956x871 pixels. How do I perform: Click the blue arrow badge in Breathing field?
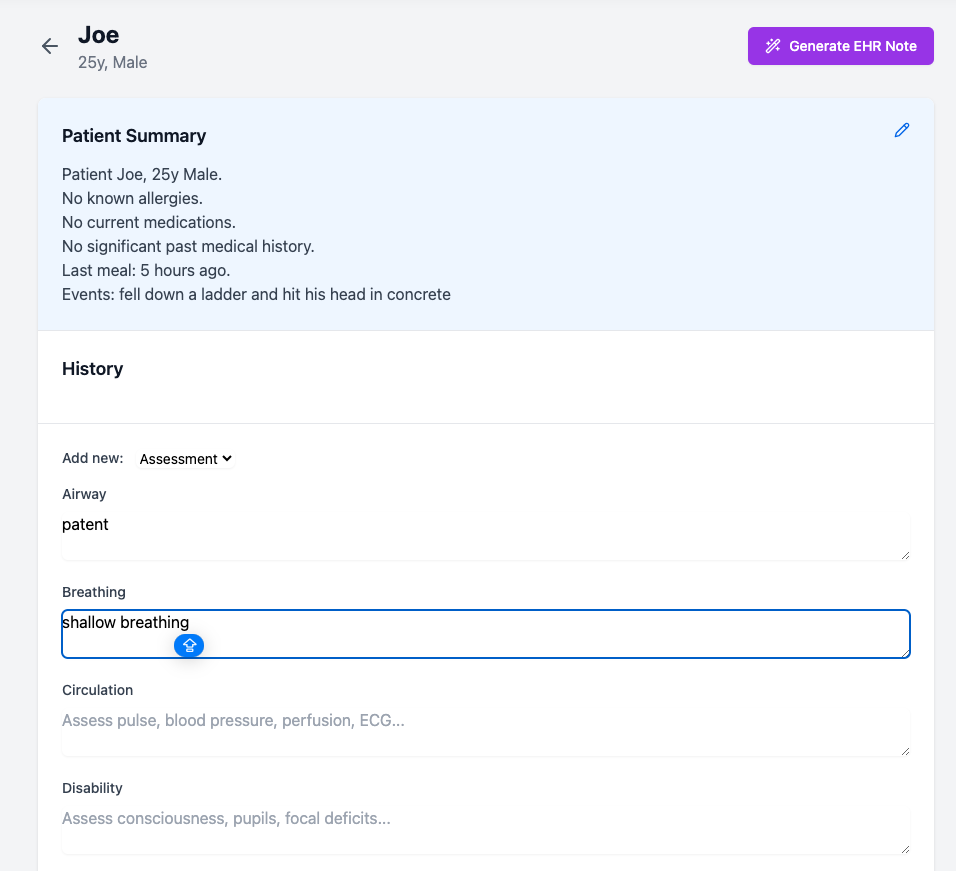point(189,646)
